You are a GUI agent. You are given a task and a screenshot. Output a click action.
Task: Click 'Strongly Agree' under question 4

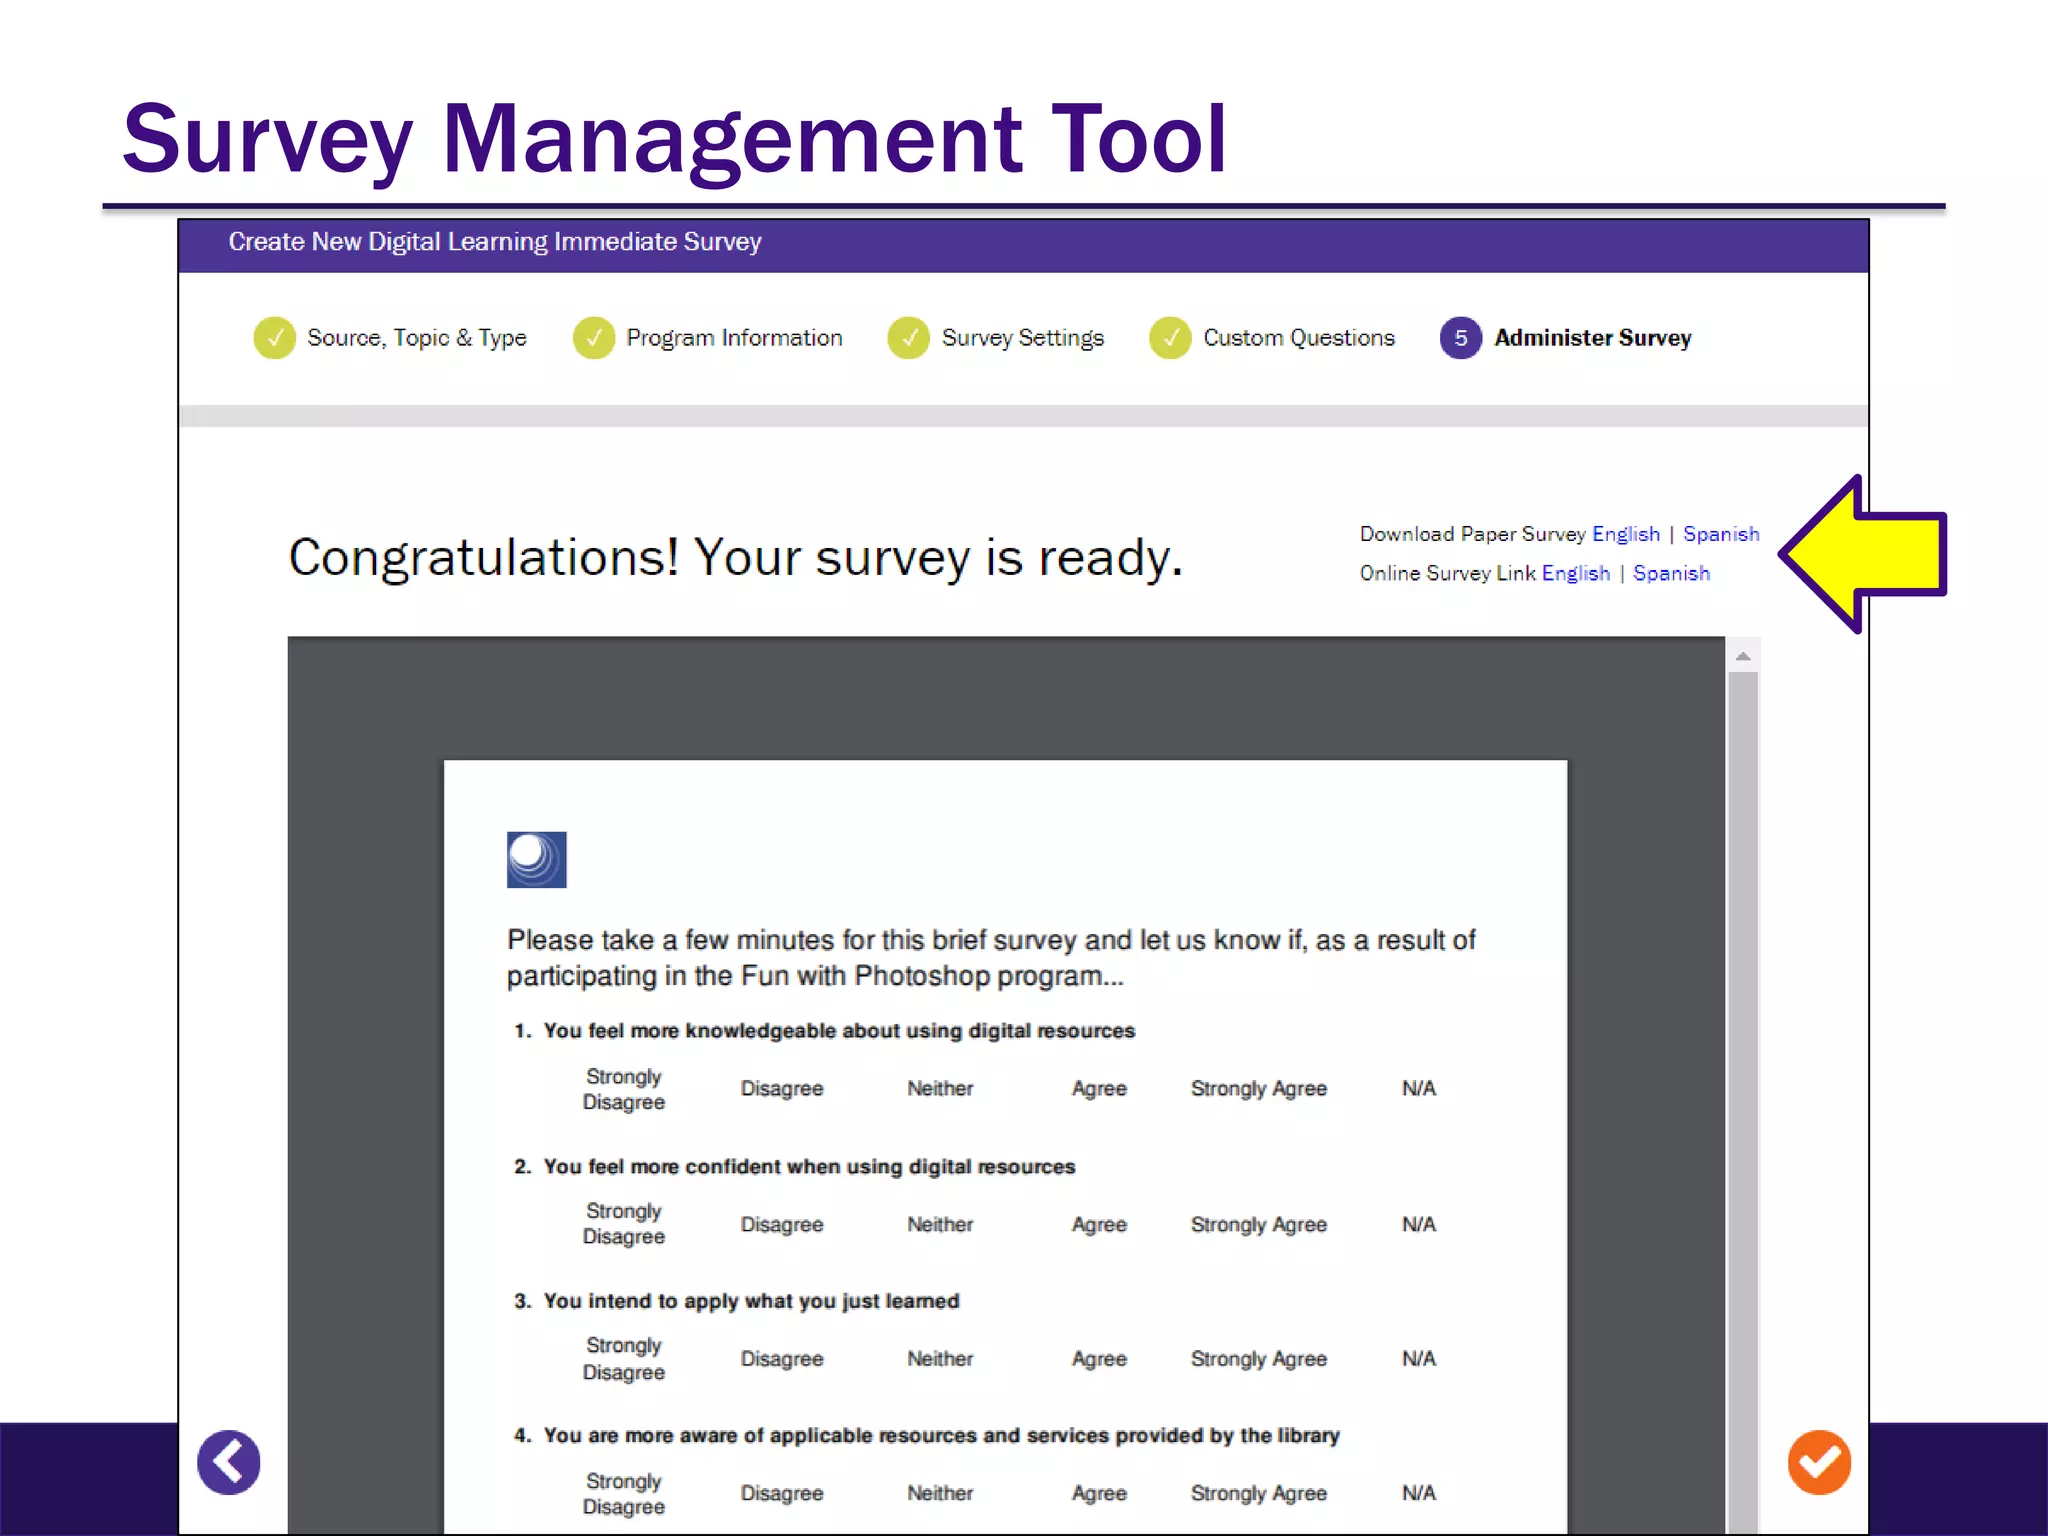(1259, 1494)
